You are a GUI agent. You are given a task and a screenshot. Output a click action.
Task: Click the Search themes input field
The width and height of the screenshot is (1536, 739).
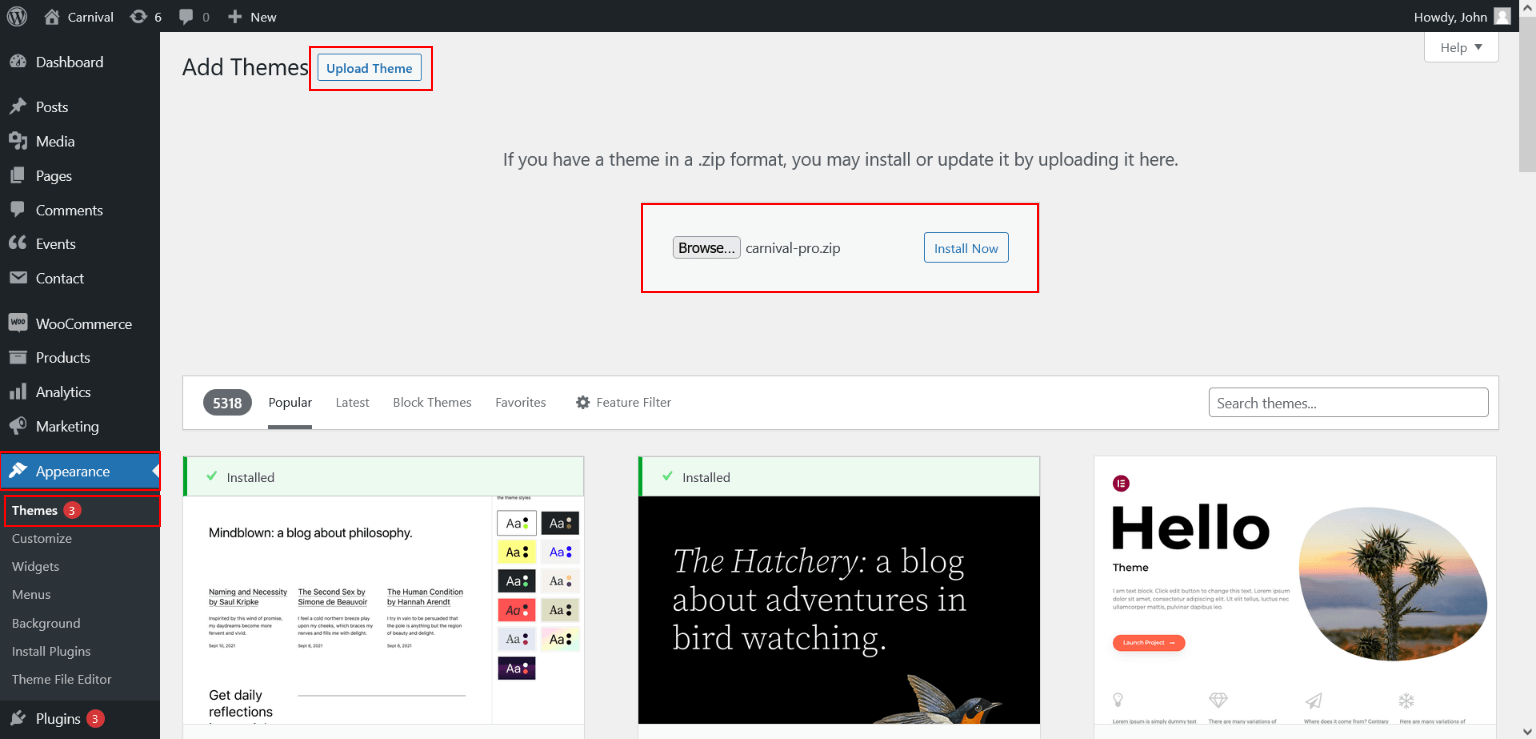1348,403
